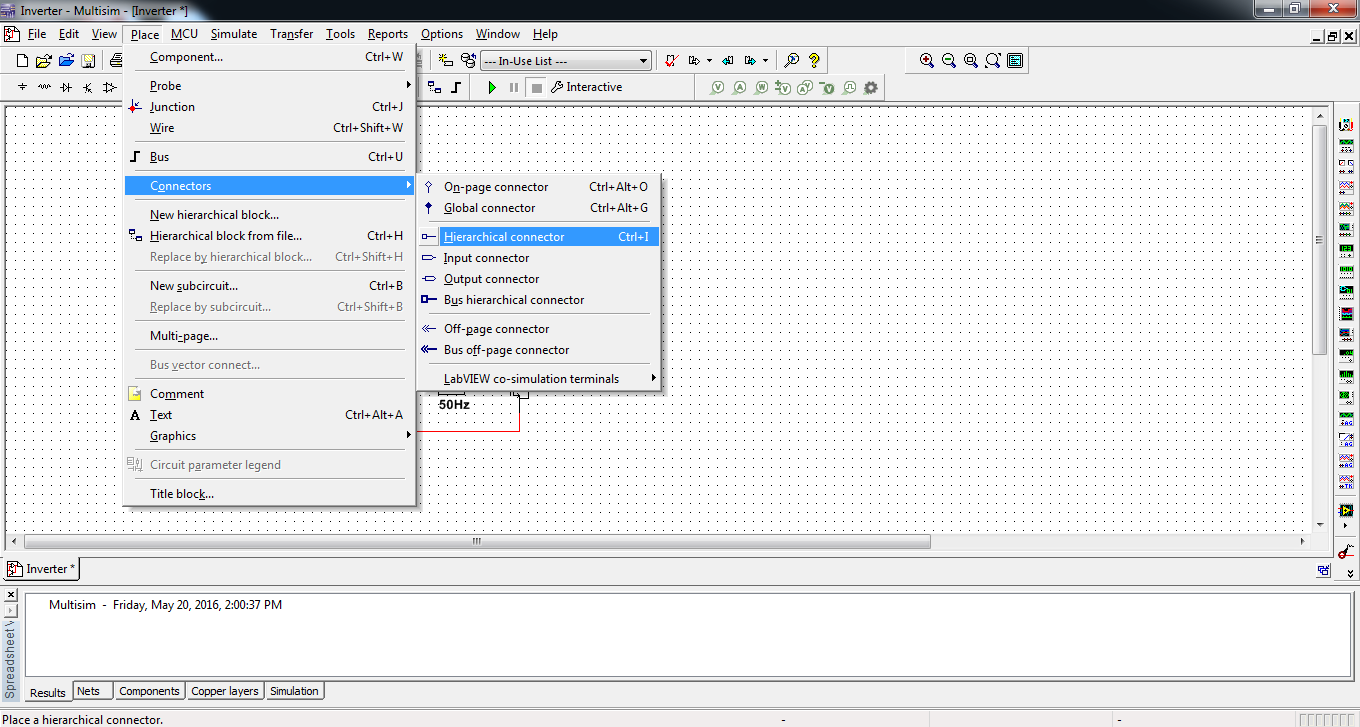Choose Bus hierarchical connector

click(x=538, y=300)
